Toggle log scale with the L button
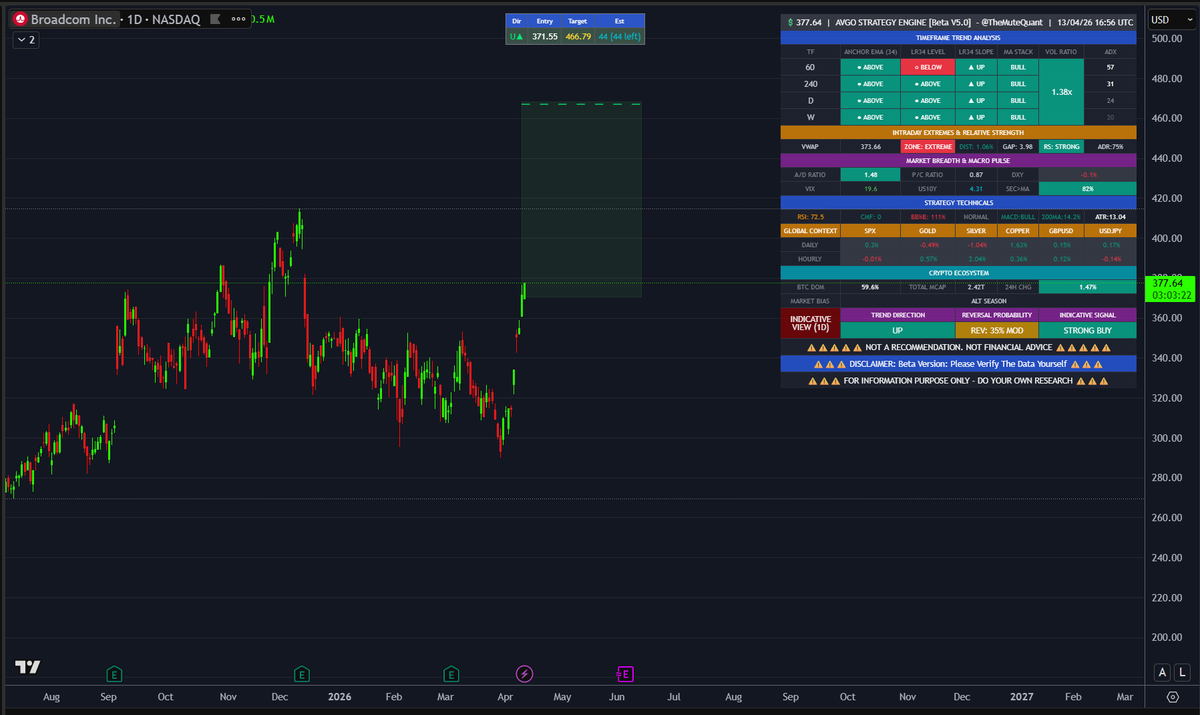This screenshot has width=1200, height=715. 1181,673
